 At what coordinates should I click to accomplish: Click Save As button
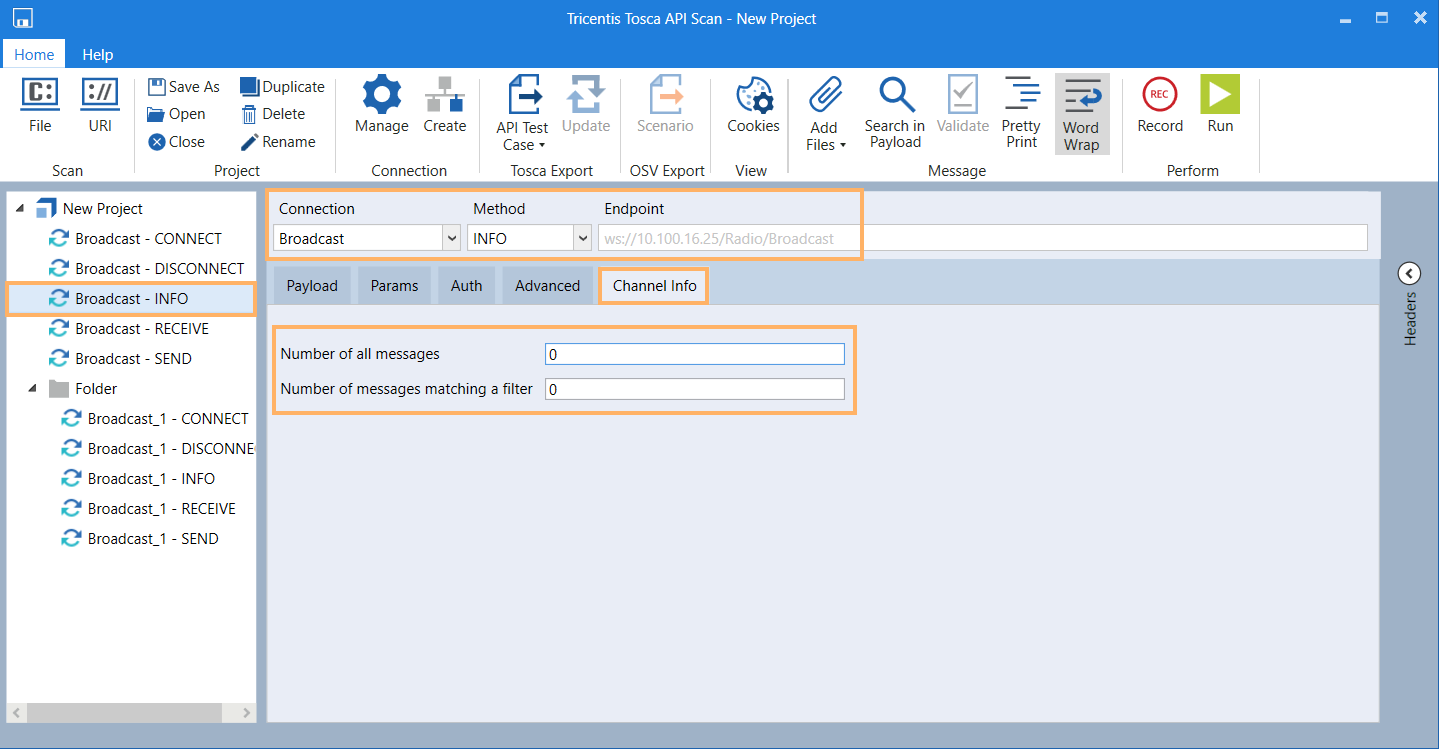(184, 87)
